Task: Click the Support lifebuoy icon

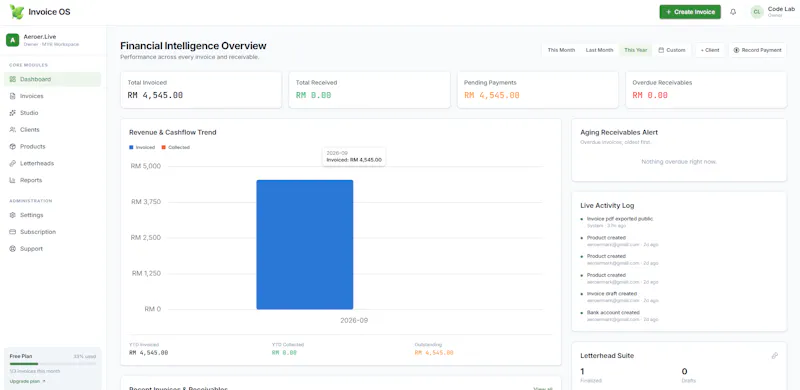Action: click(x=13, y=249)
